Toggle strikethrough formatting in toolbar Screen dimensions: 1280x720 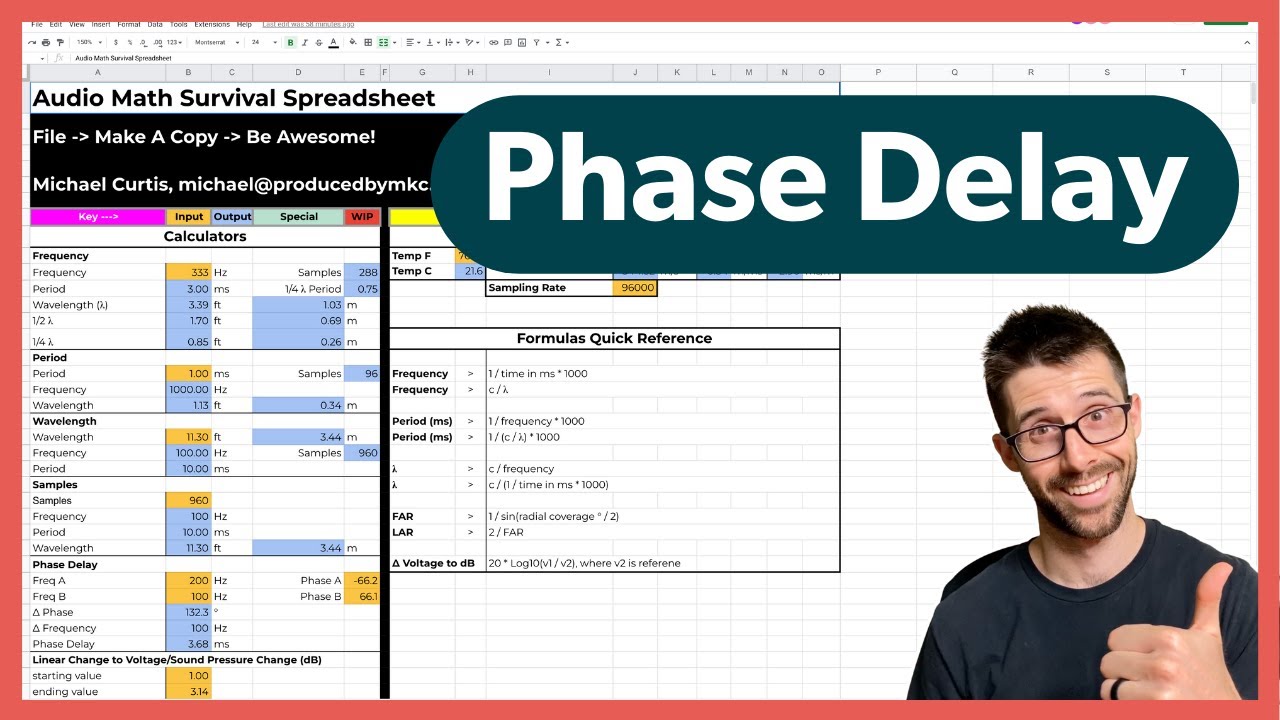pyautogui.click(x=319, y=42)
